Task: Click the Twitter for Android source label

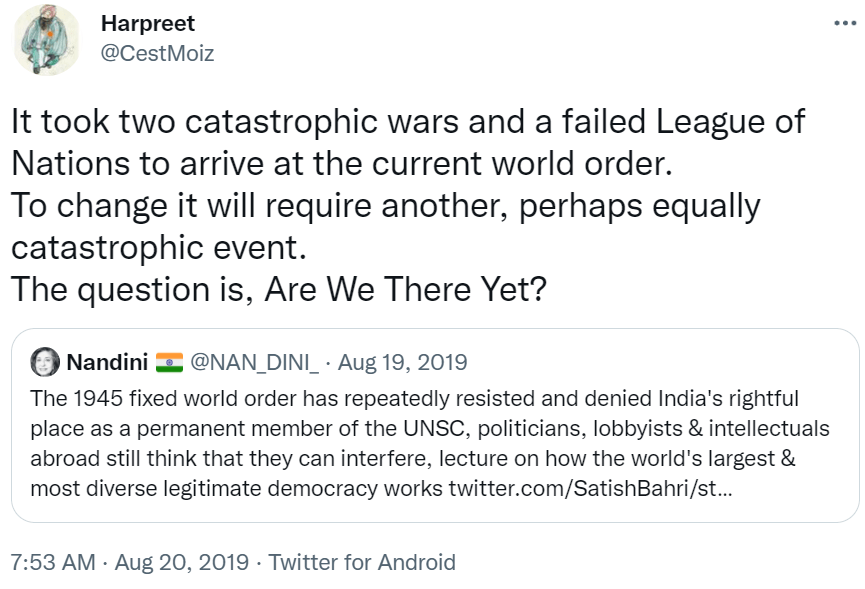Action: coord(362,562)
